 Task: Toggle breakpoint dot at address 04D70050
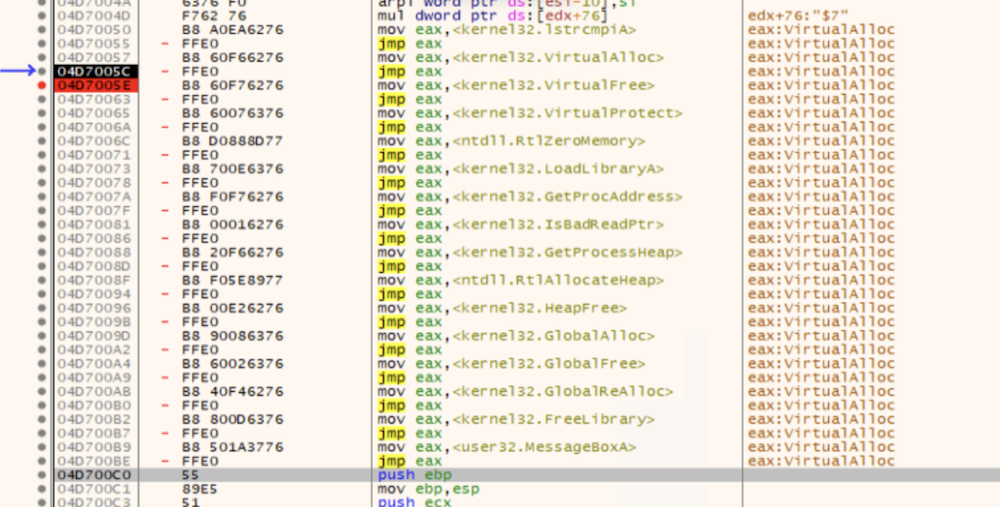41,30
